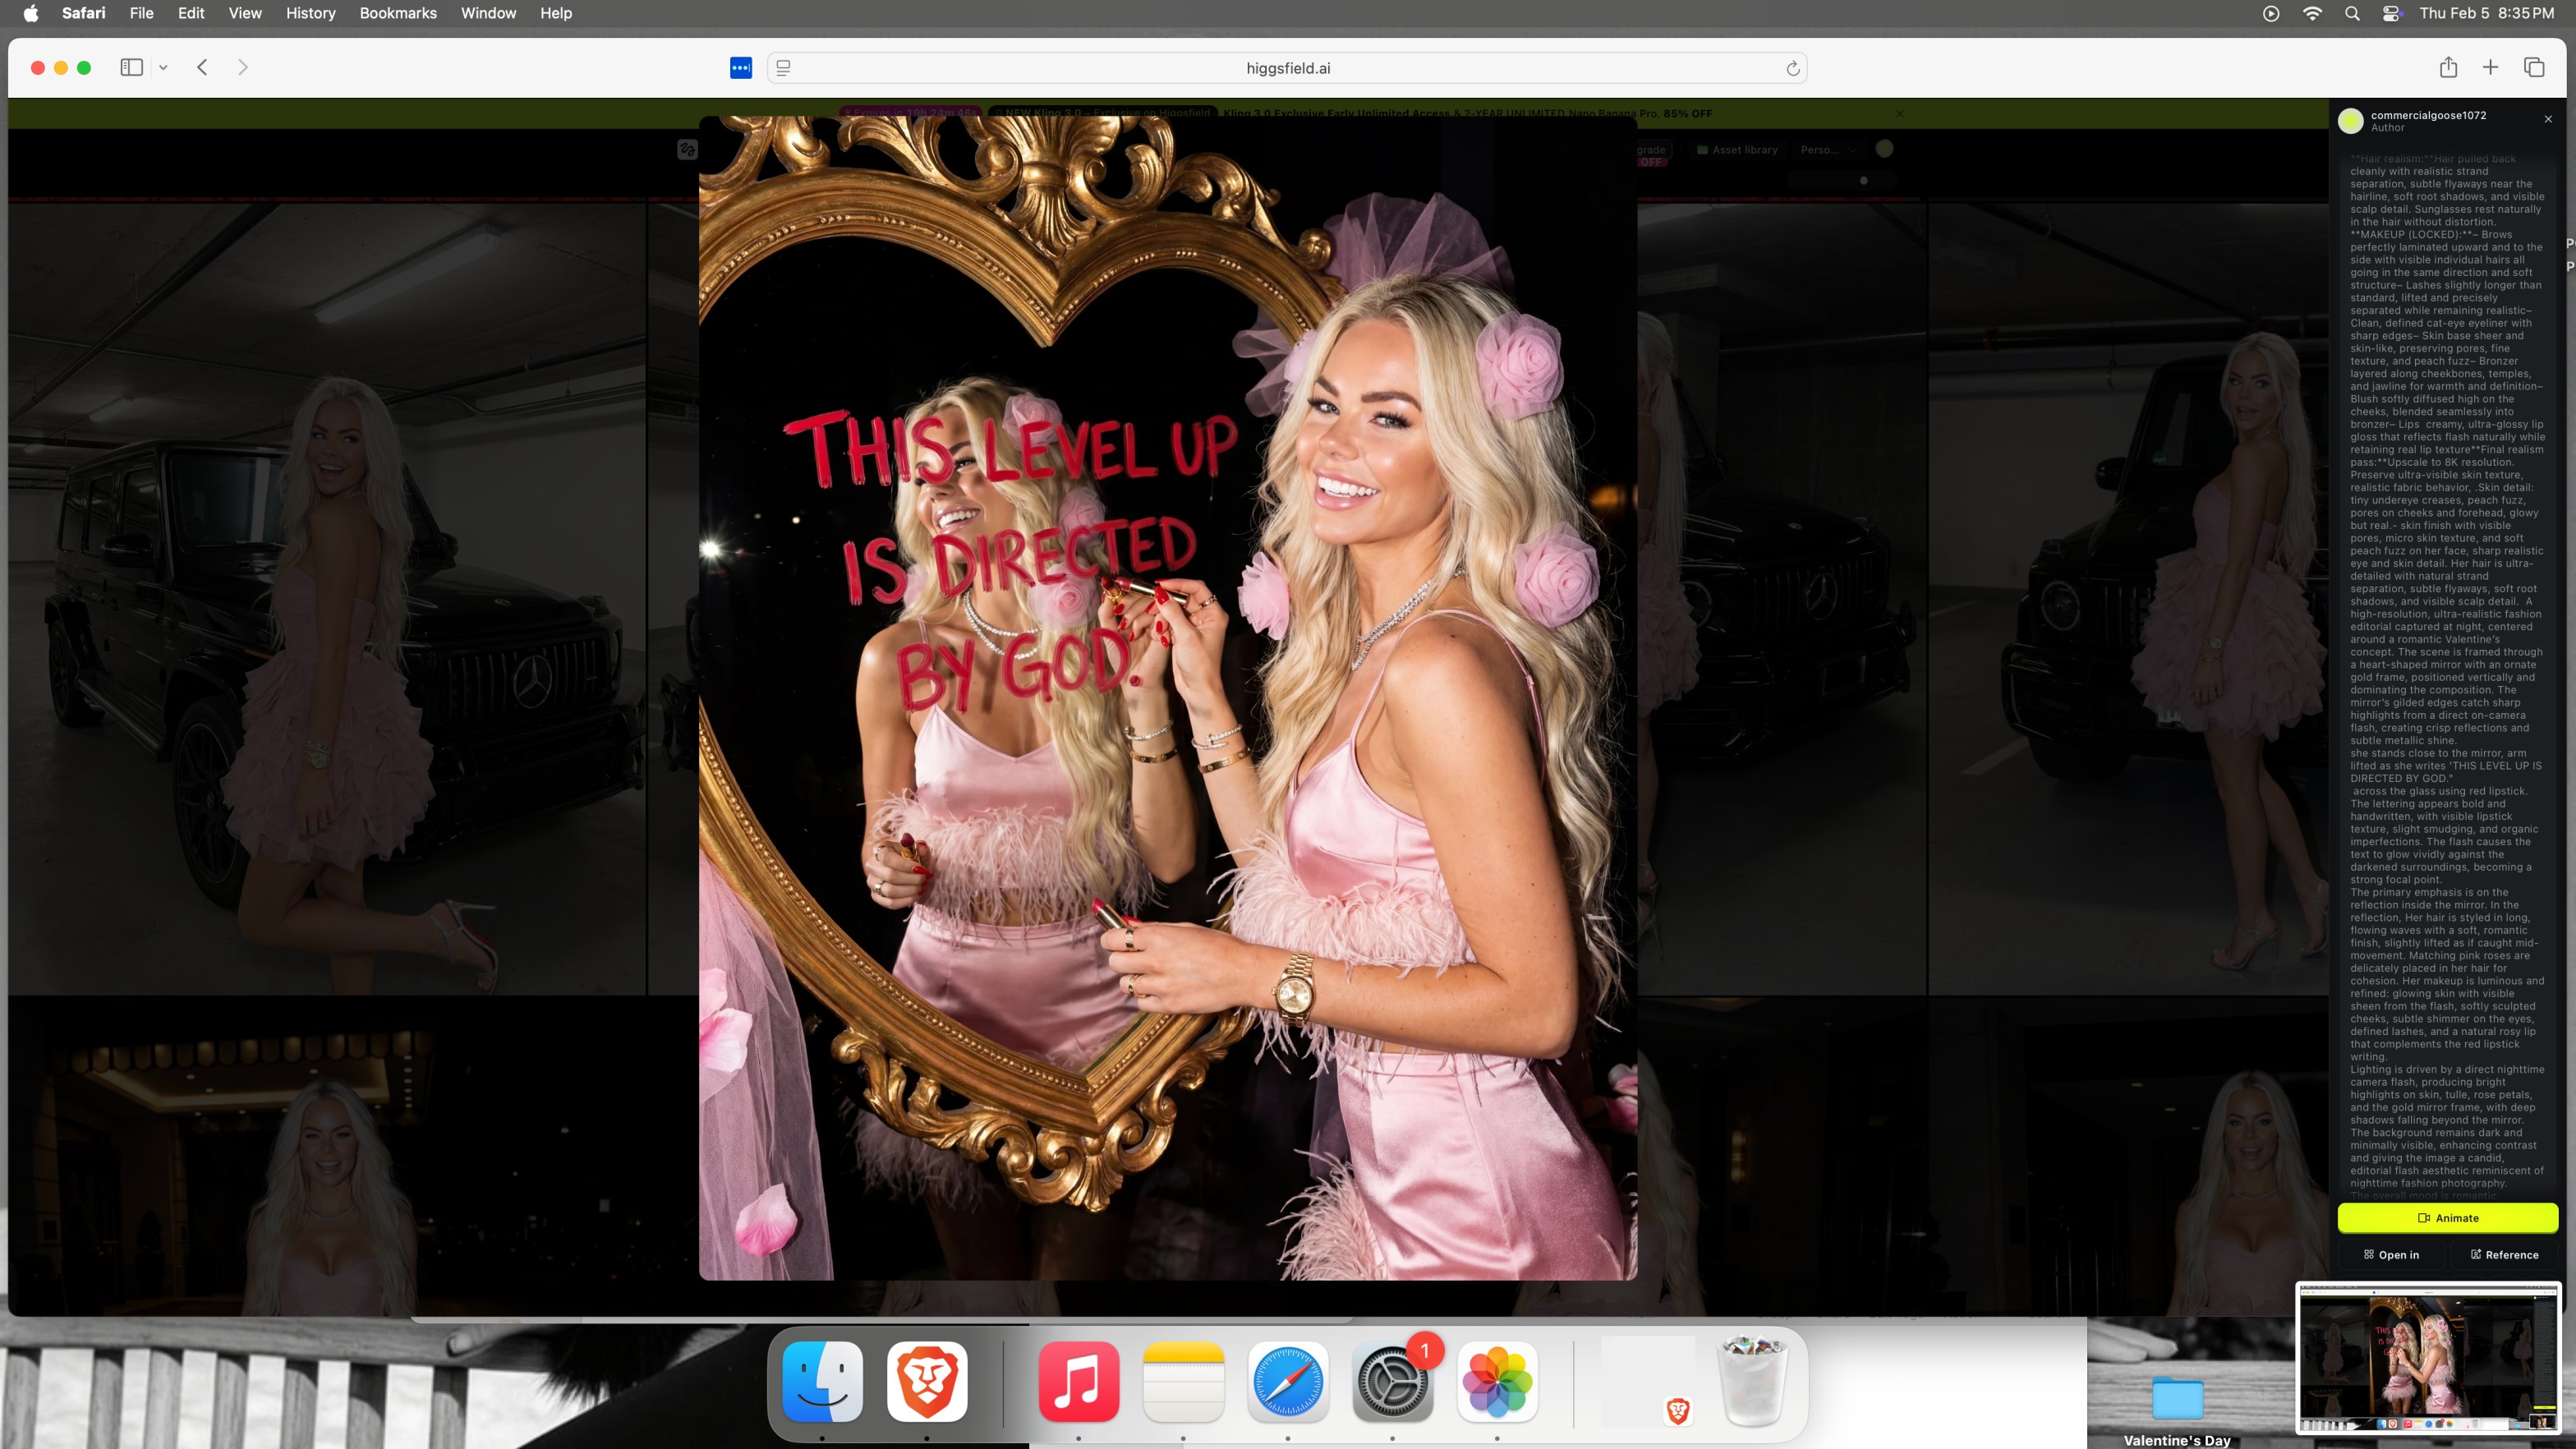Open a new Safari tab
2576x1449 pixels.
pos(2490,67)
